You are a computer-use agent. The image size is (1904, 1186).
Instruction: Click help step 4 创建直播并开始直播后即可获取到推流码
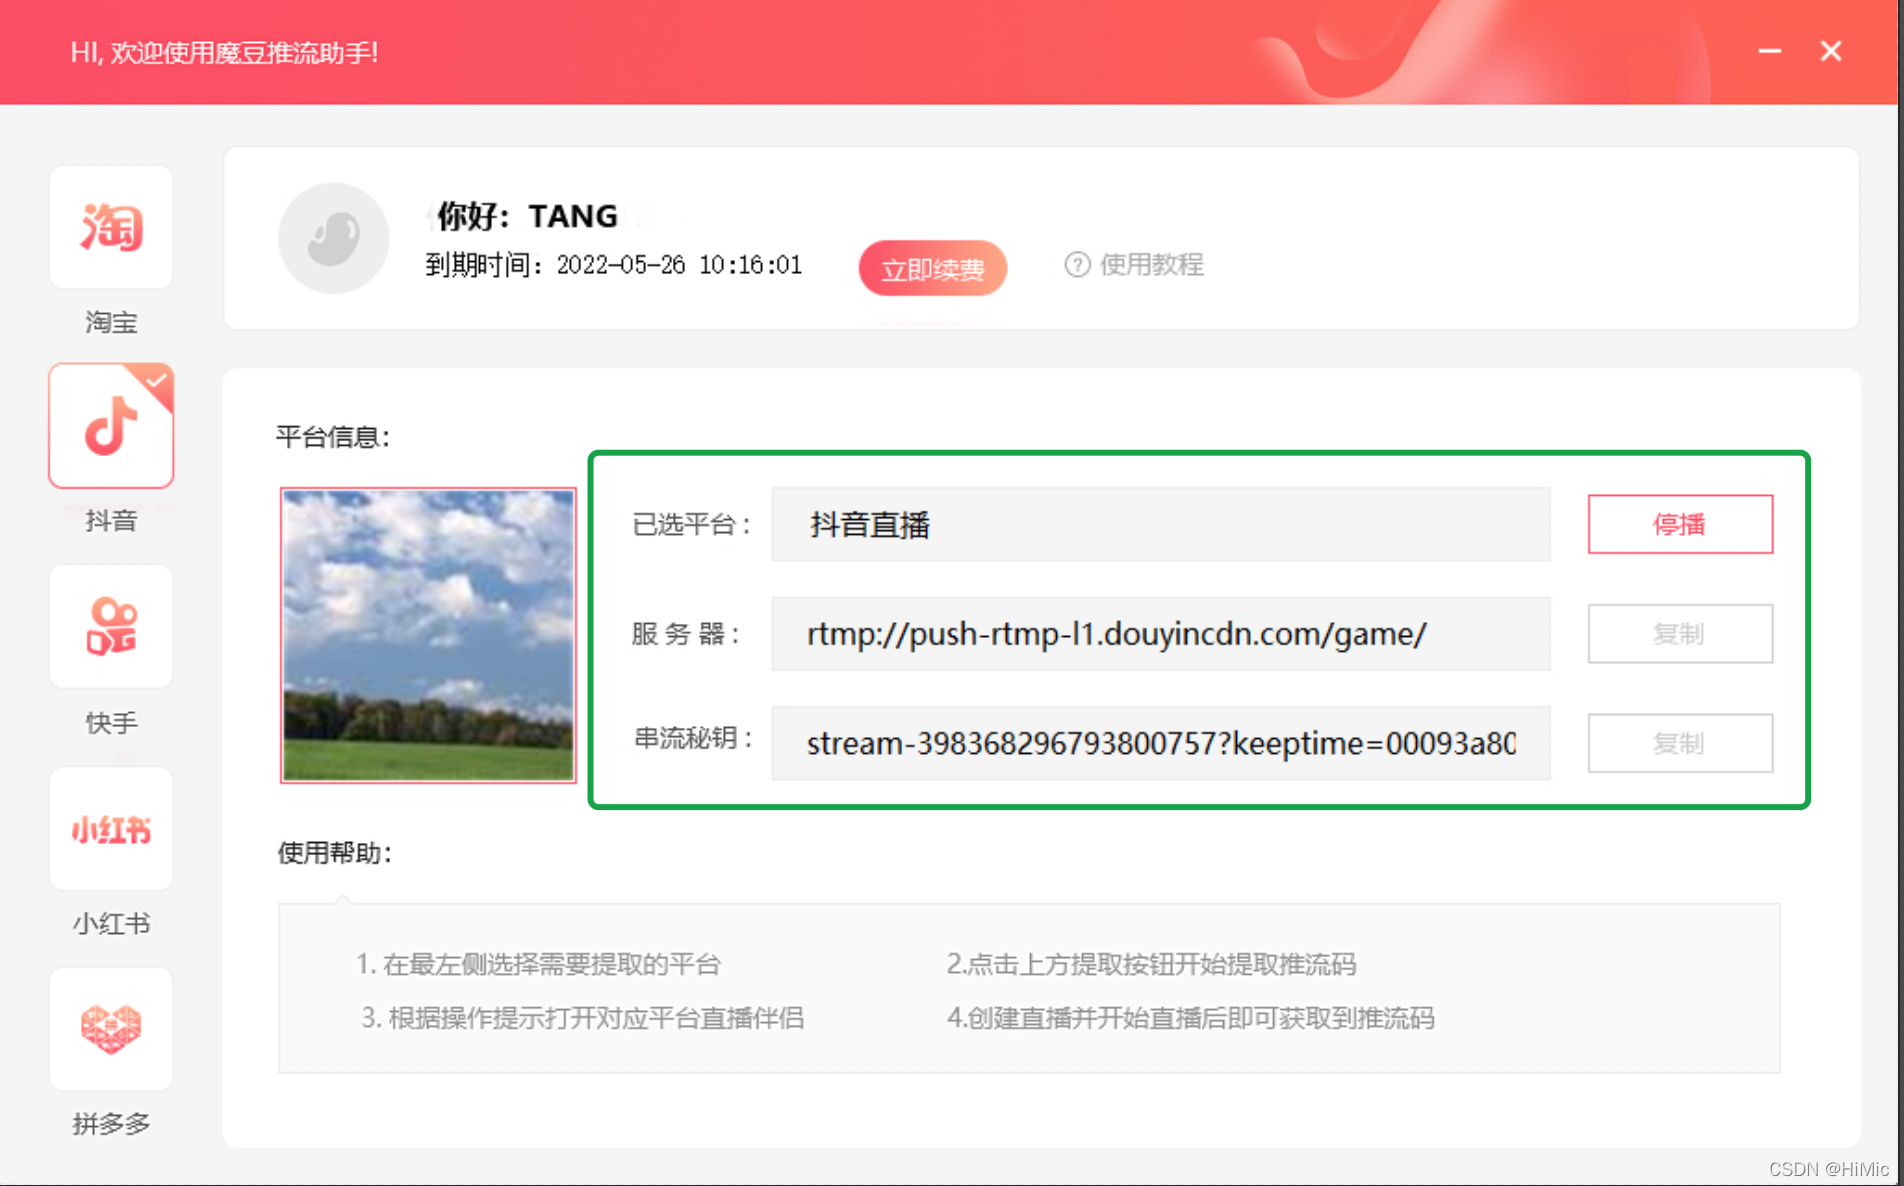click(x=1191, y=1018)
